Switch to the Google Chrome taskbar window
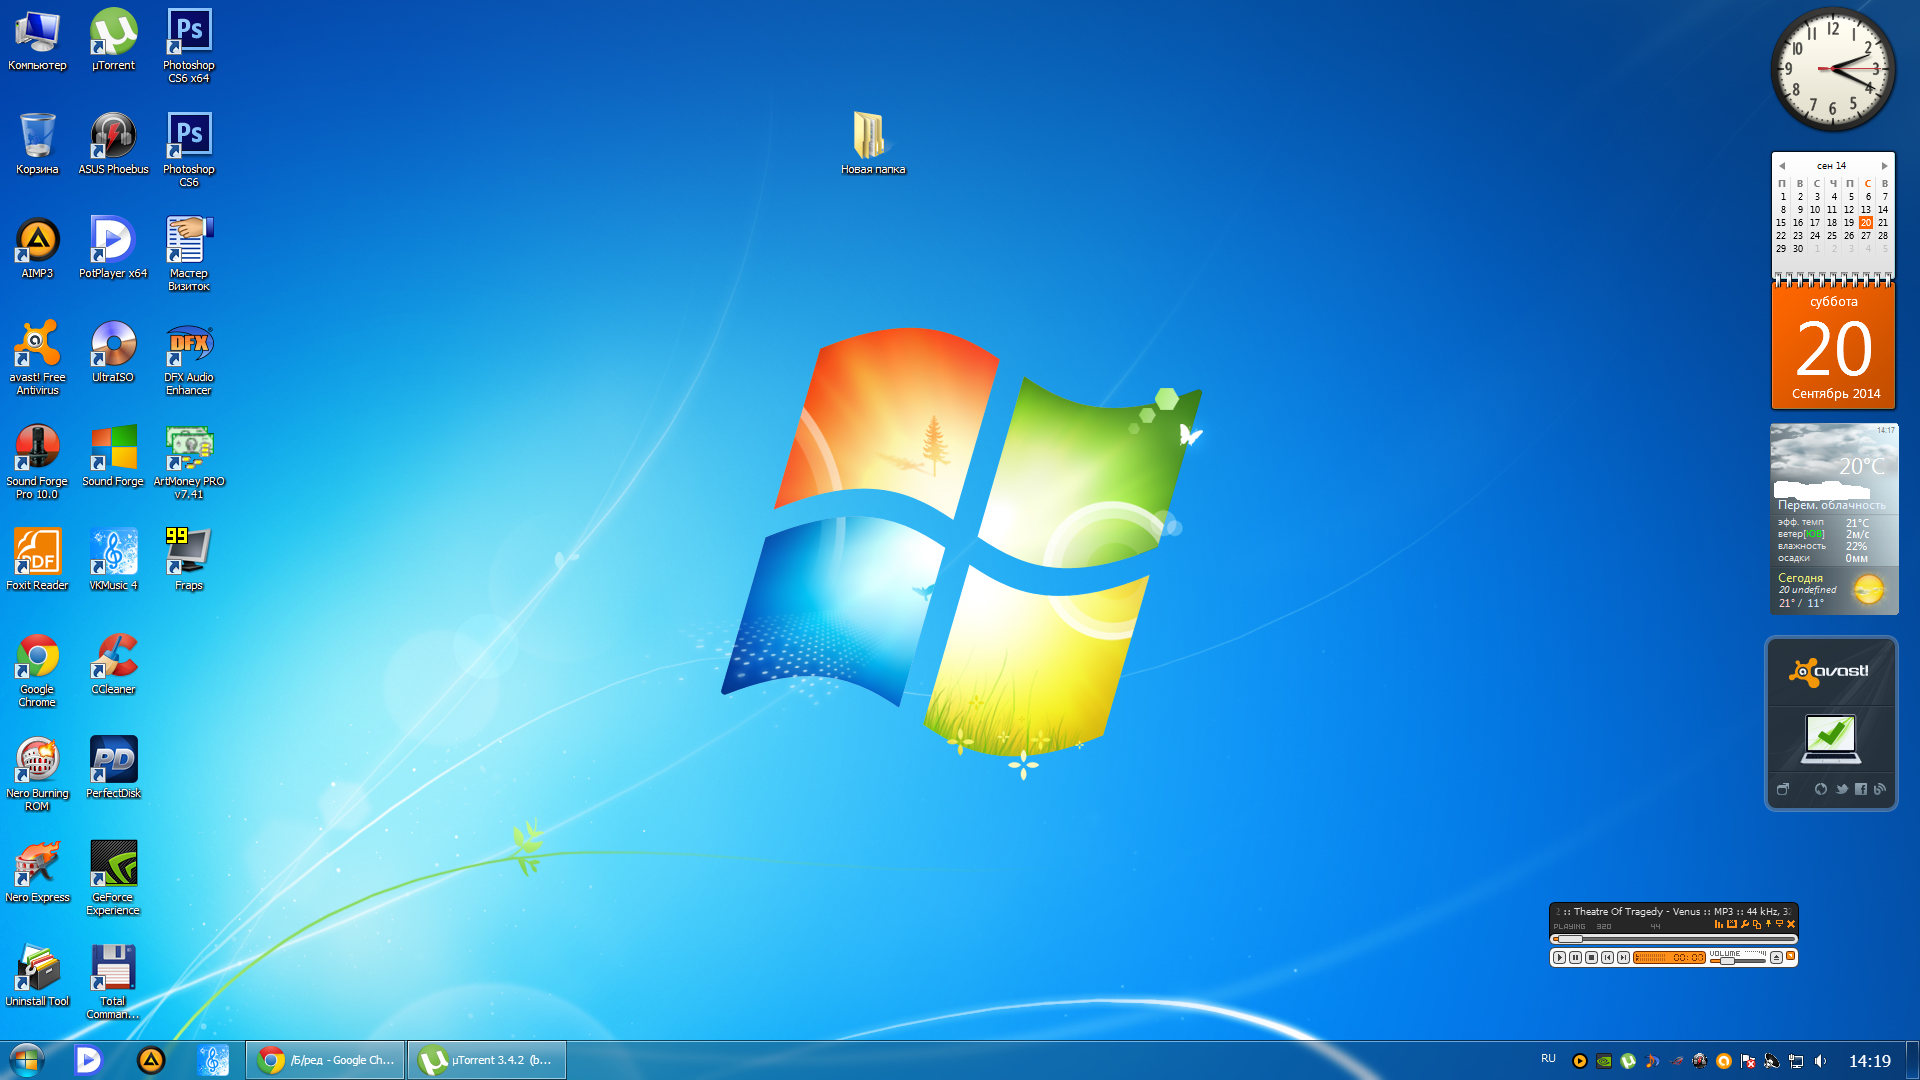Image resolution: width=1920 pixels, height=1080 pixels. 326,1060
